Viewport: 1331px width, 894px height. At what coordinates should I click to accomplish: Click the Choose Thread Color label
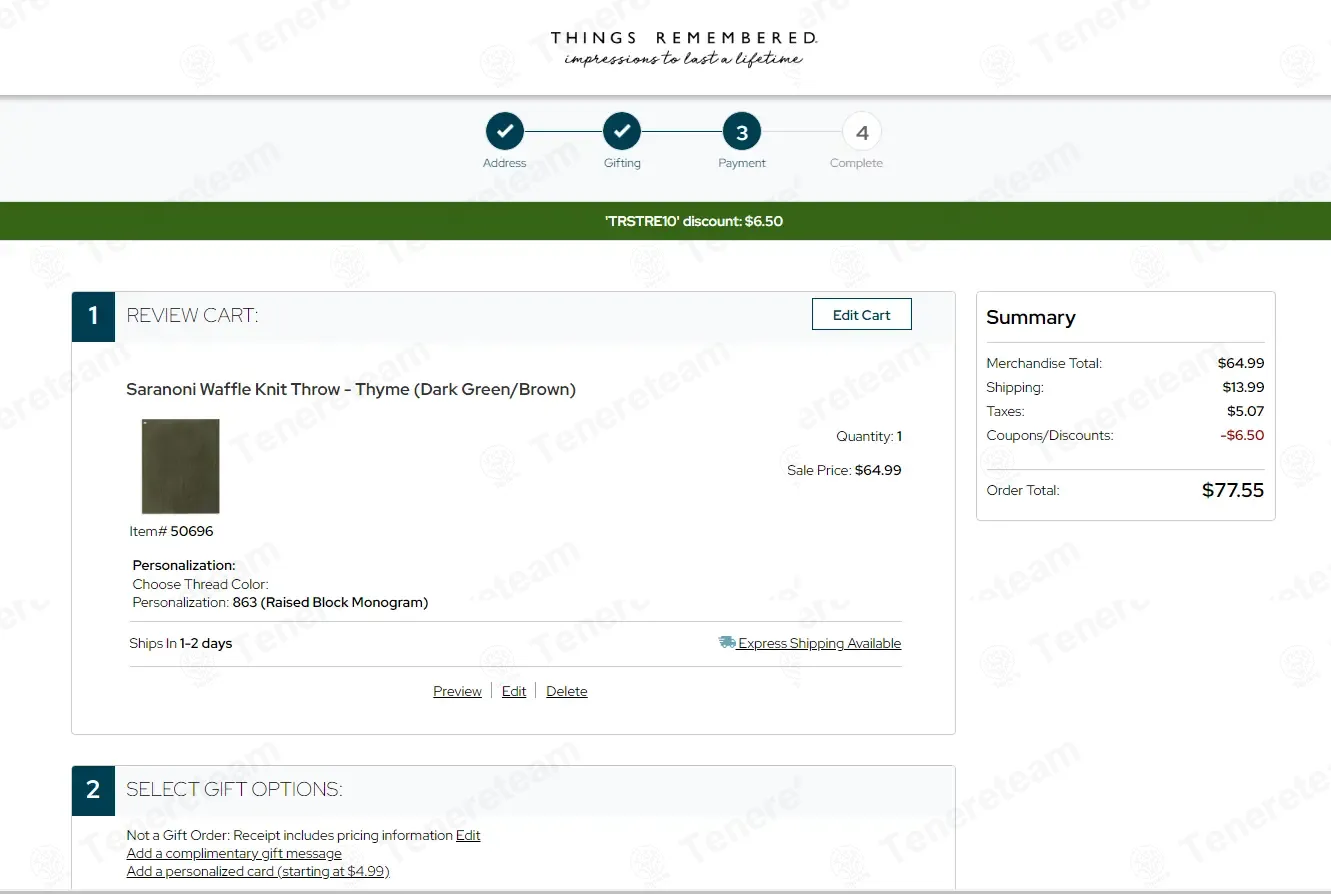point(200,584)
